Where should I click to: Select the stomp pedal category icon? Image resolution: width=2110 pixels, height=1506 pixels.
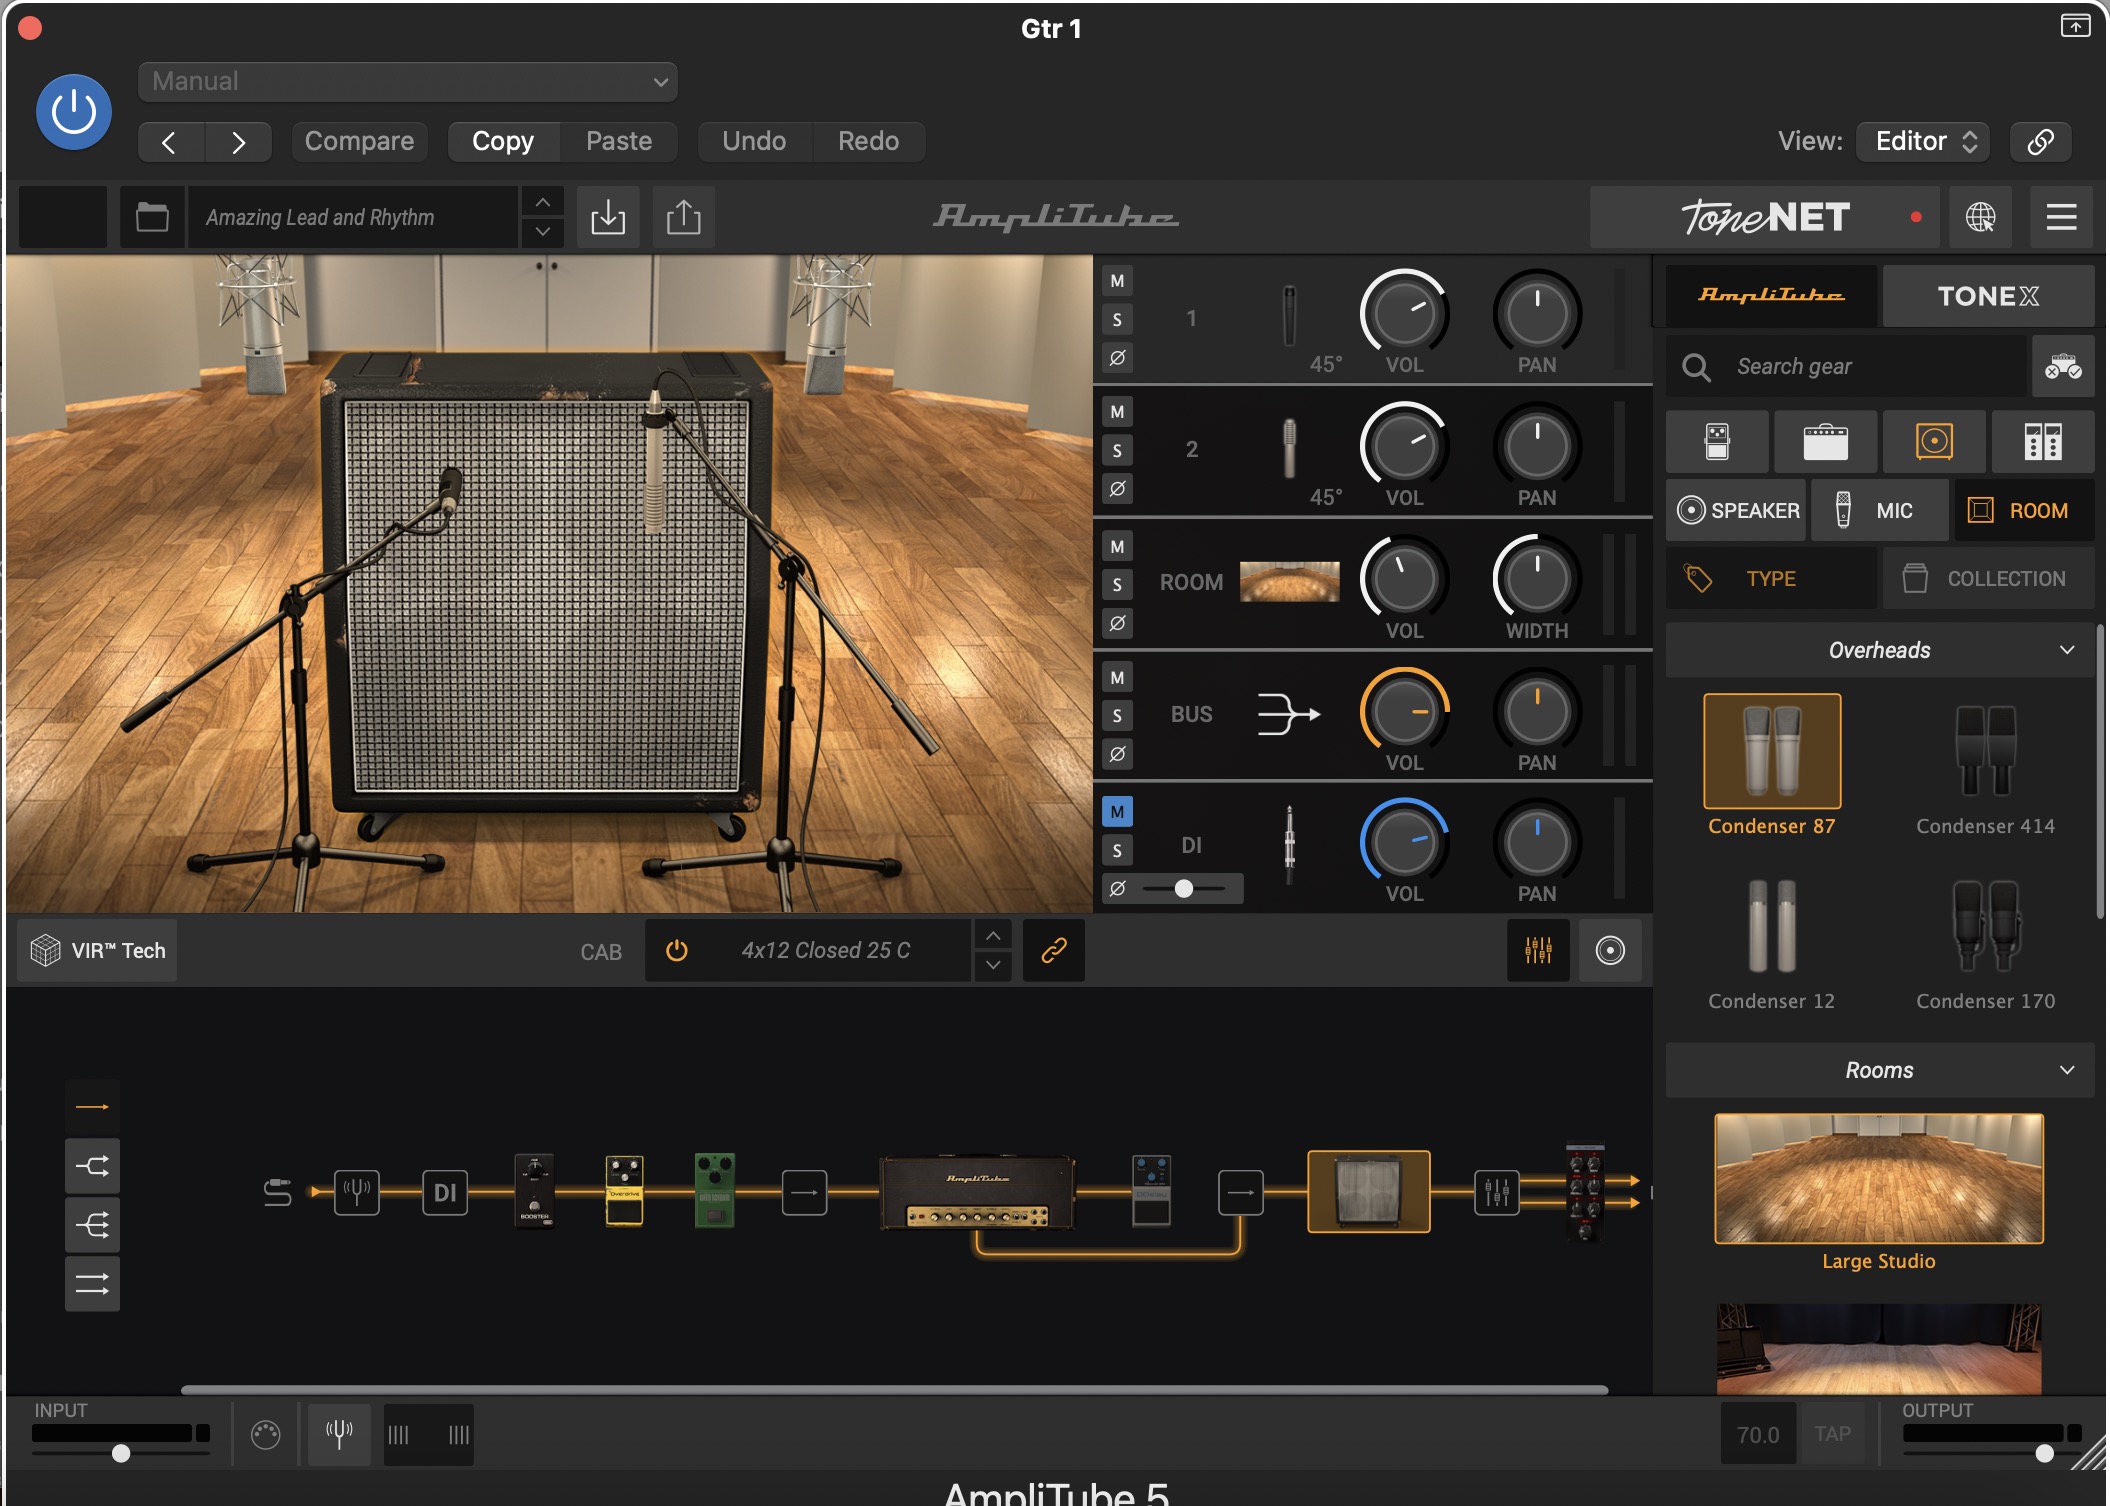[x=1717, y=441]
